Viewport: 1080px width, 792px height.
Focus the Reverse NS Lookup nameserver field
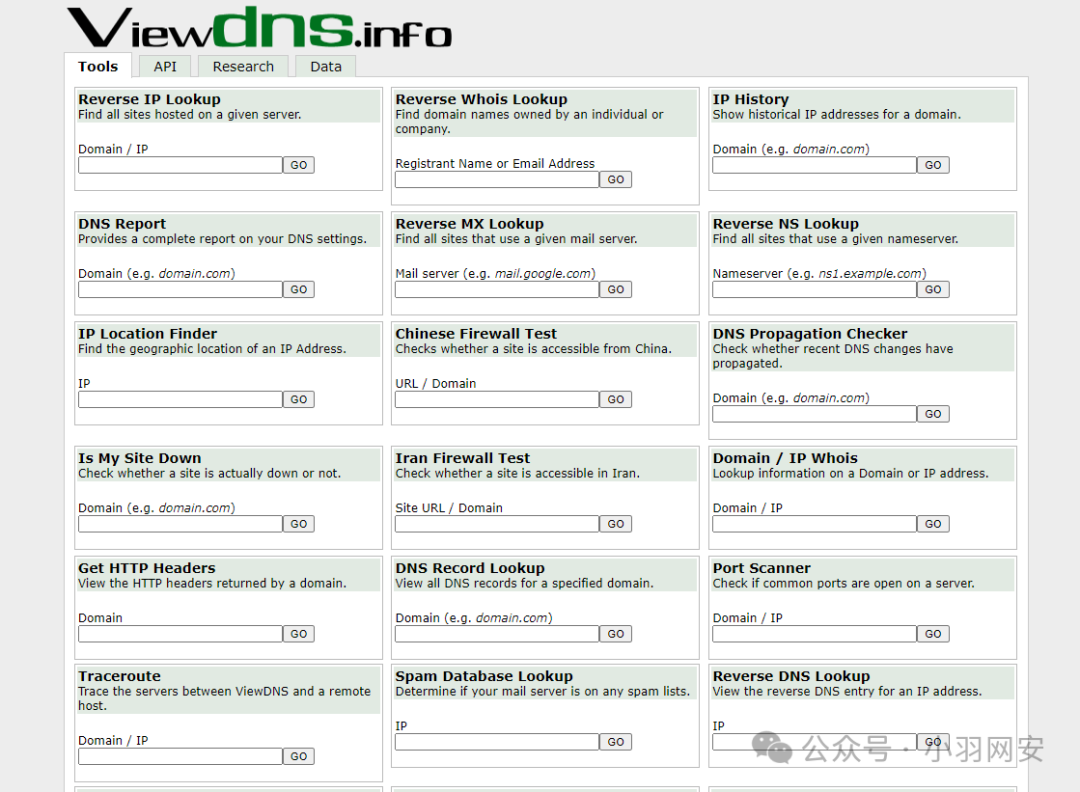pos(815,290)
